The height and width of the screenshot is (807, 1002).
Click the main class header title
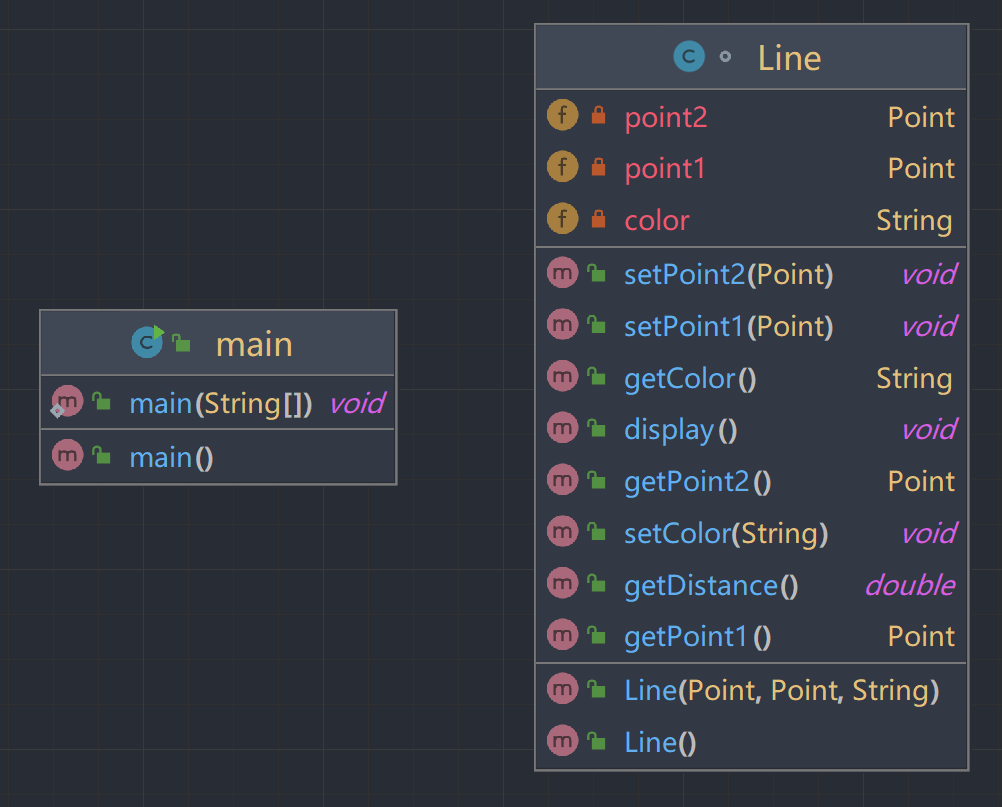(254, 344)
